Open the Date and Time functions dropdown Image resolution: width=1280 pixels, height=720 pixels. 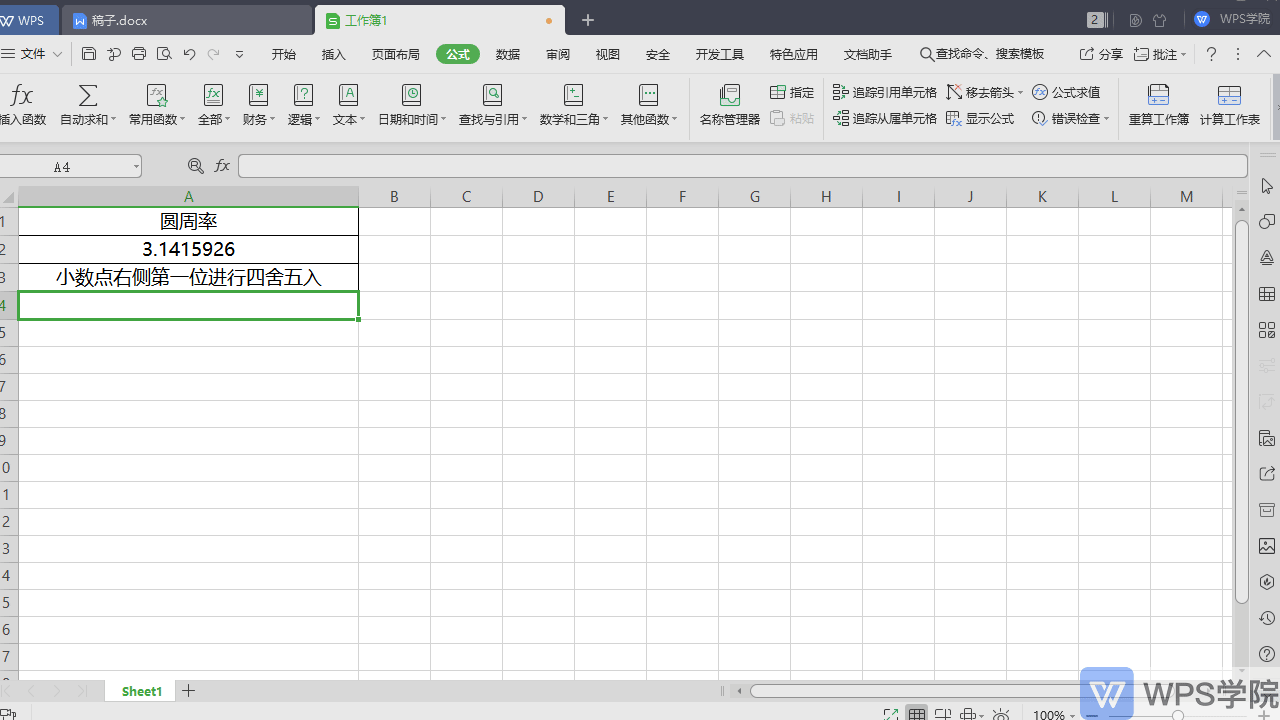(446, 120)
